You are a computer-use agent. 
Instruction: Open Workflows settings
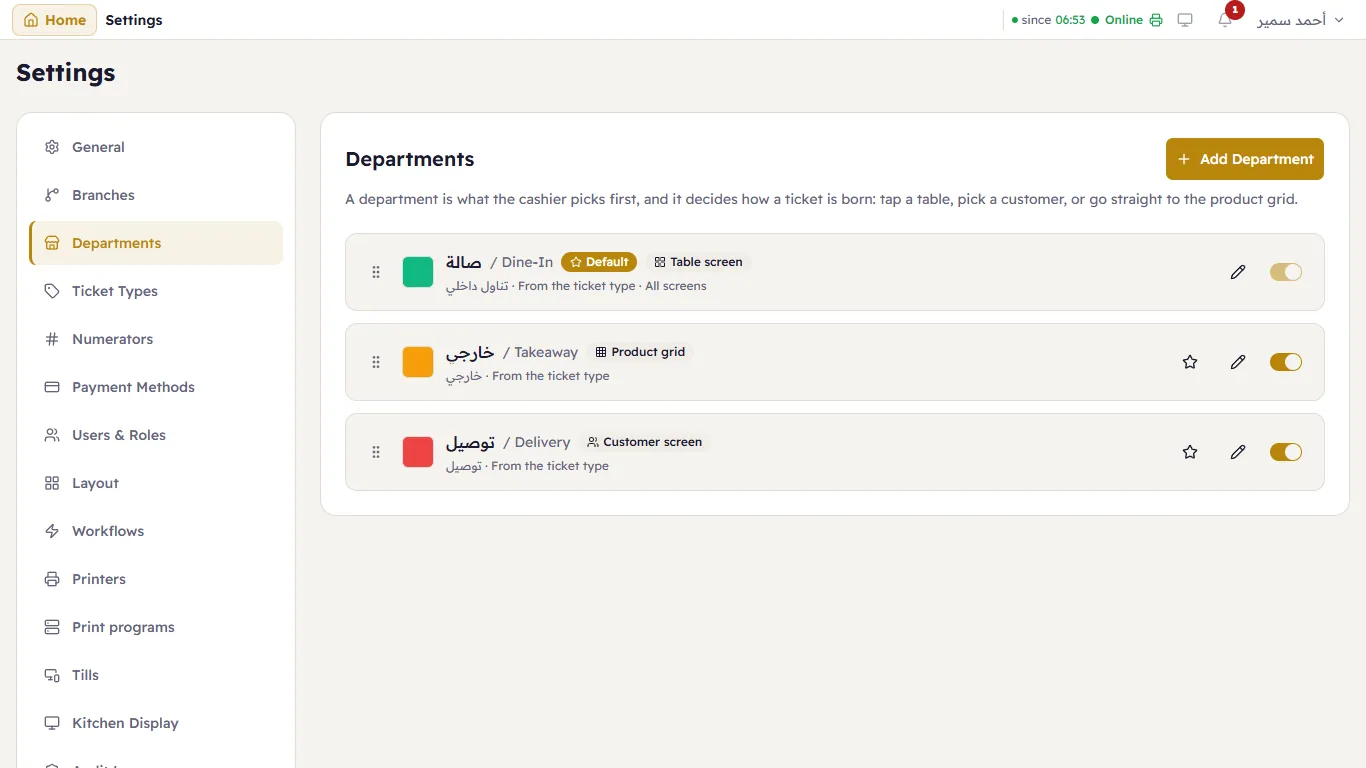[x=156, y=531]
